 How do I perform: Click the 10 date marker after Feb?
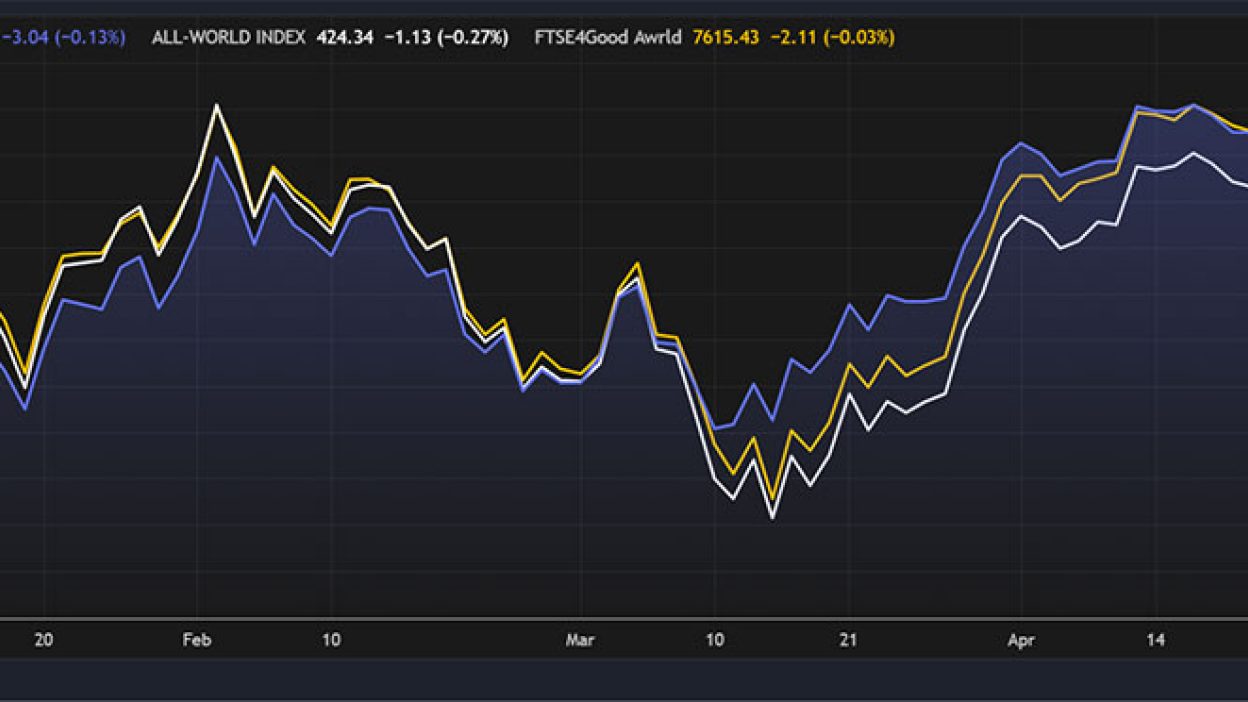(x=332, y=640)
